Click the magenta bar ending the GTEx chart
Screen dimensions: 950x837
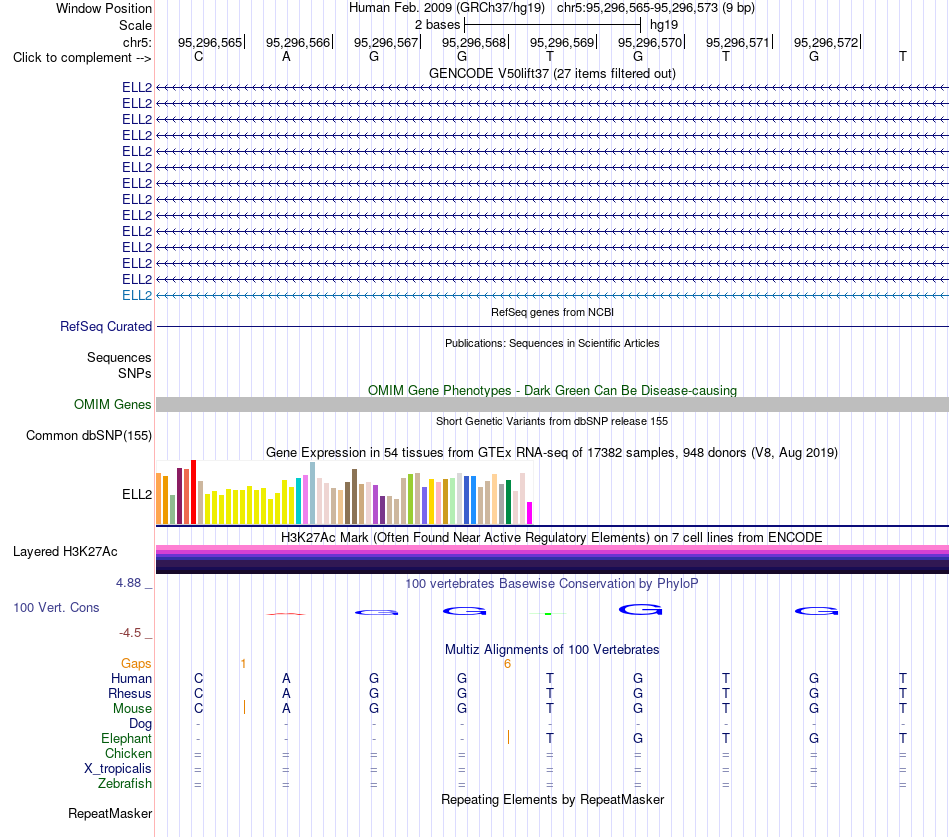click(530, 513)
